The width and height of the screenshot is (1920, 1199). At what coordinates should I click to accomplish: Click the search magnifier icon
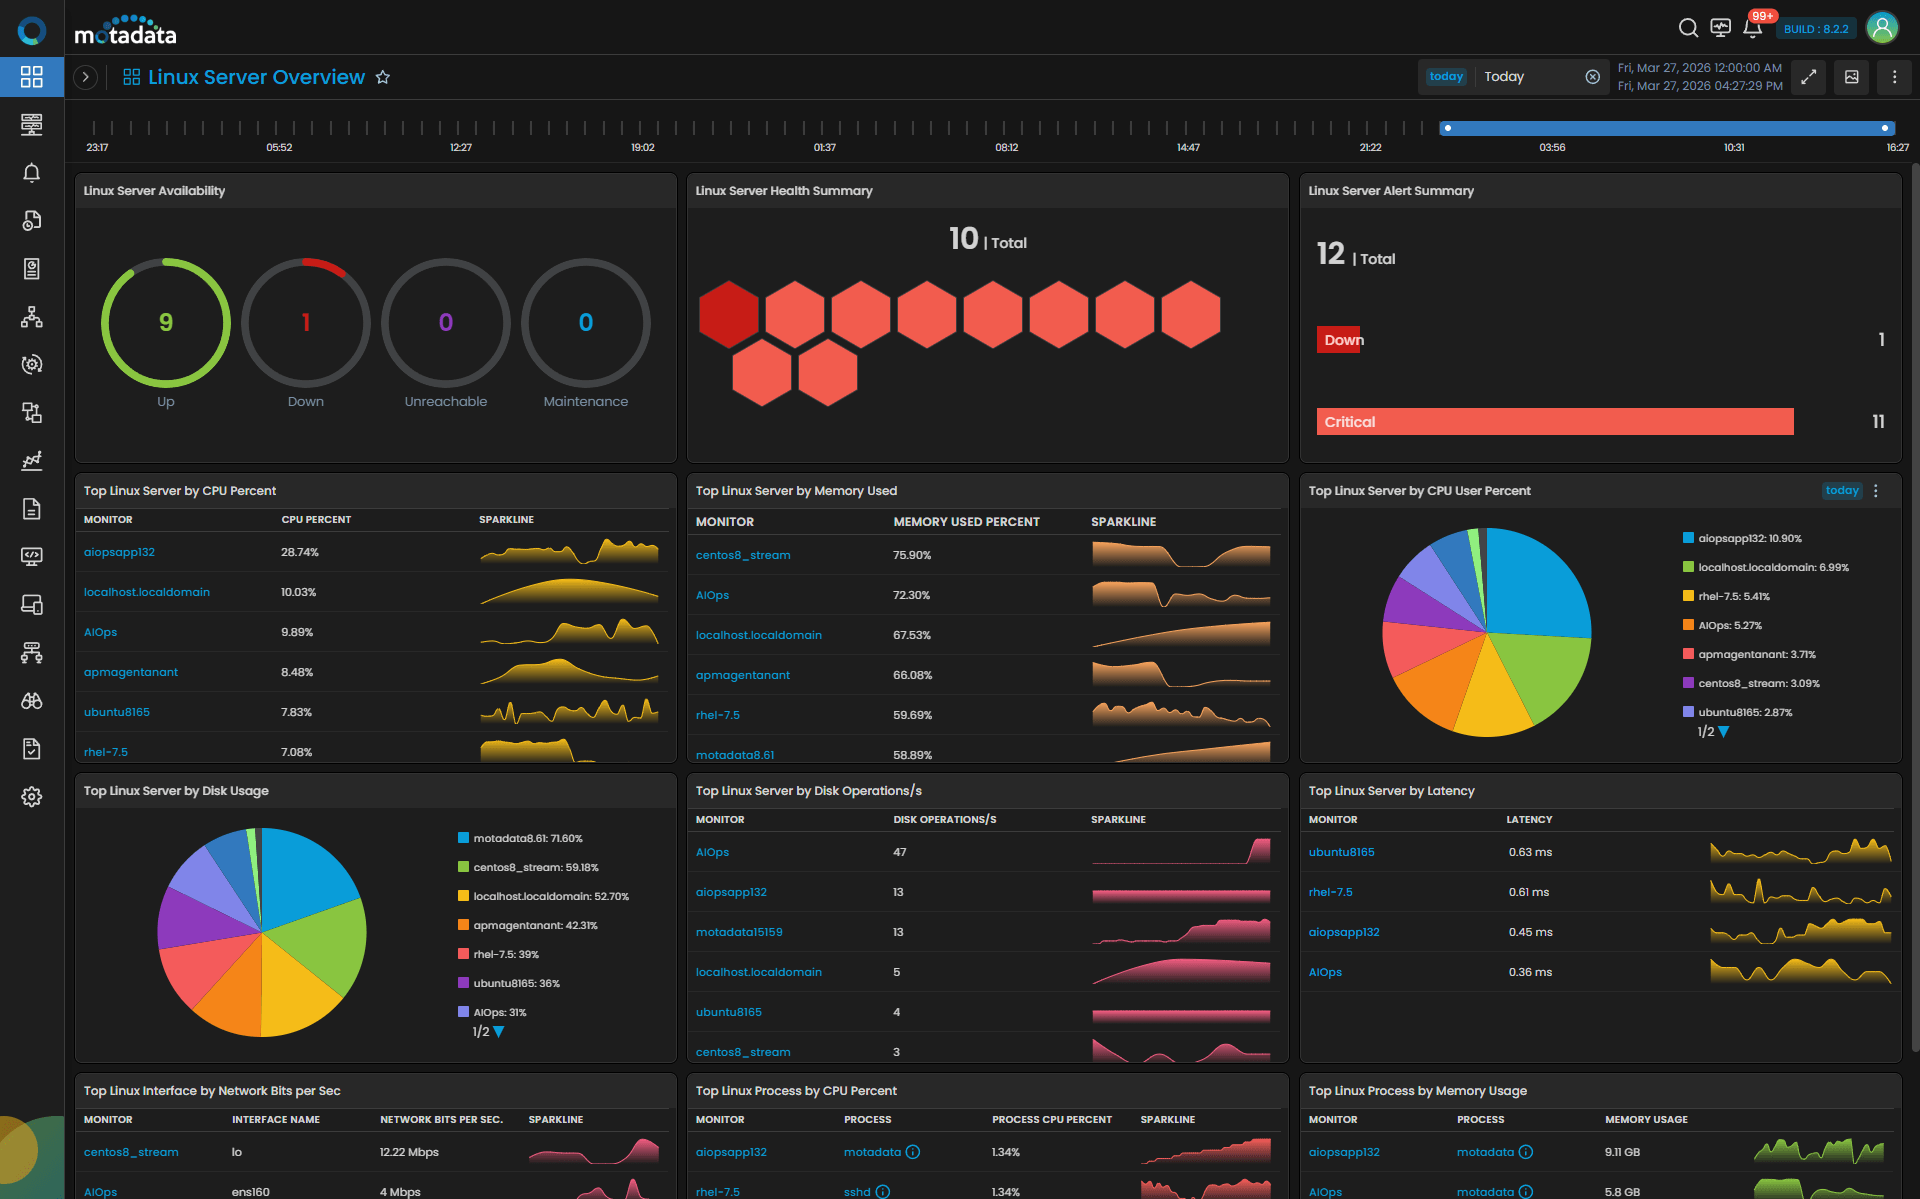(1688, 28)
